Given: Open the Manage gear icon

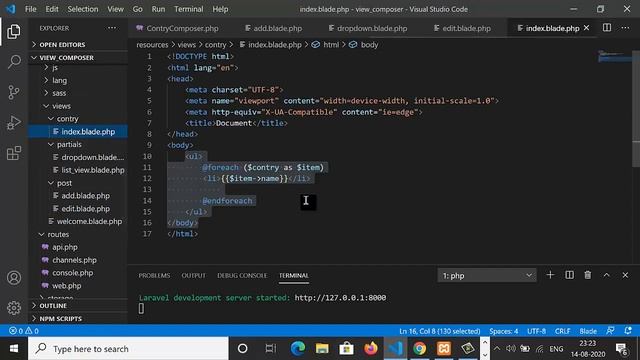Looking at the screenshot, I should (x=14, y=308).
